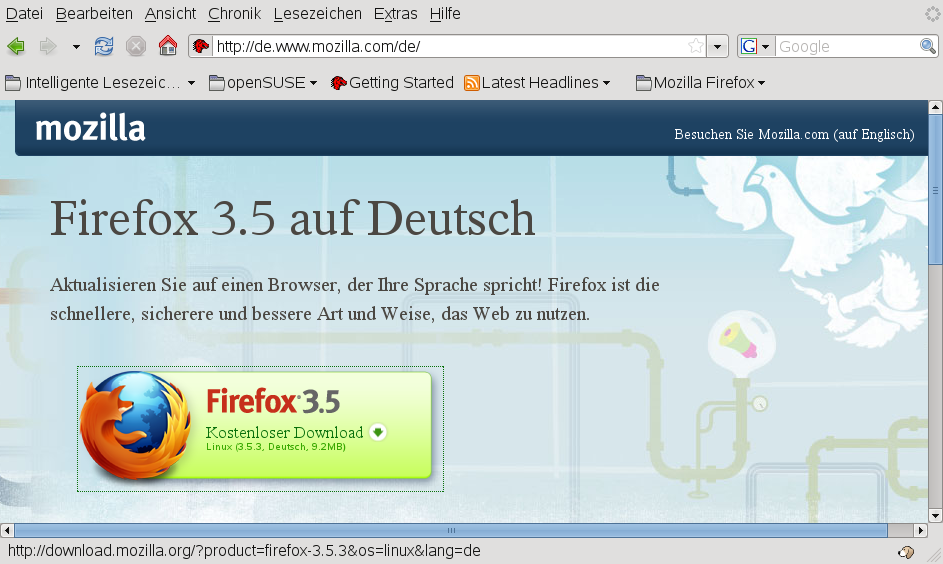Click the Stop loading button
This screenshot has width=943, height=564.
click(x=136, y=46)
